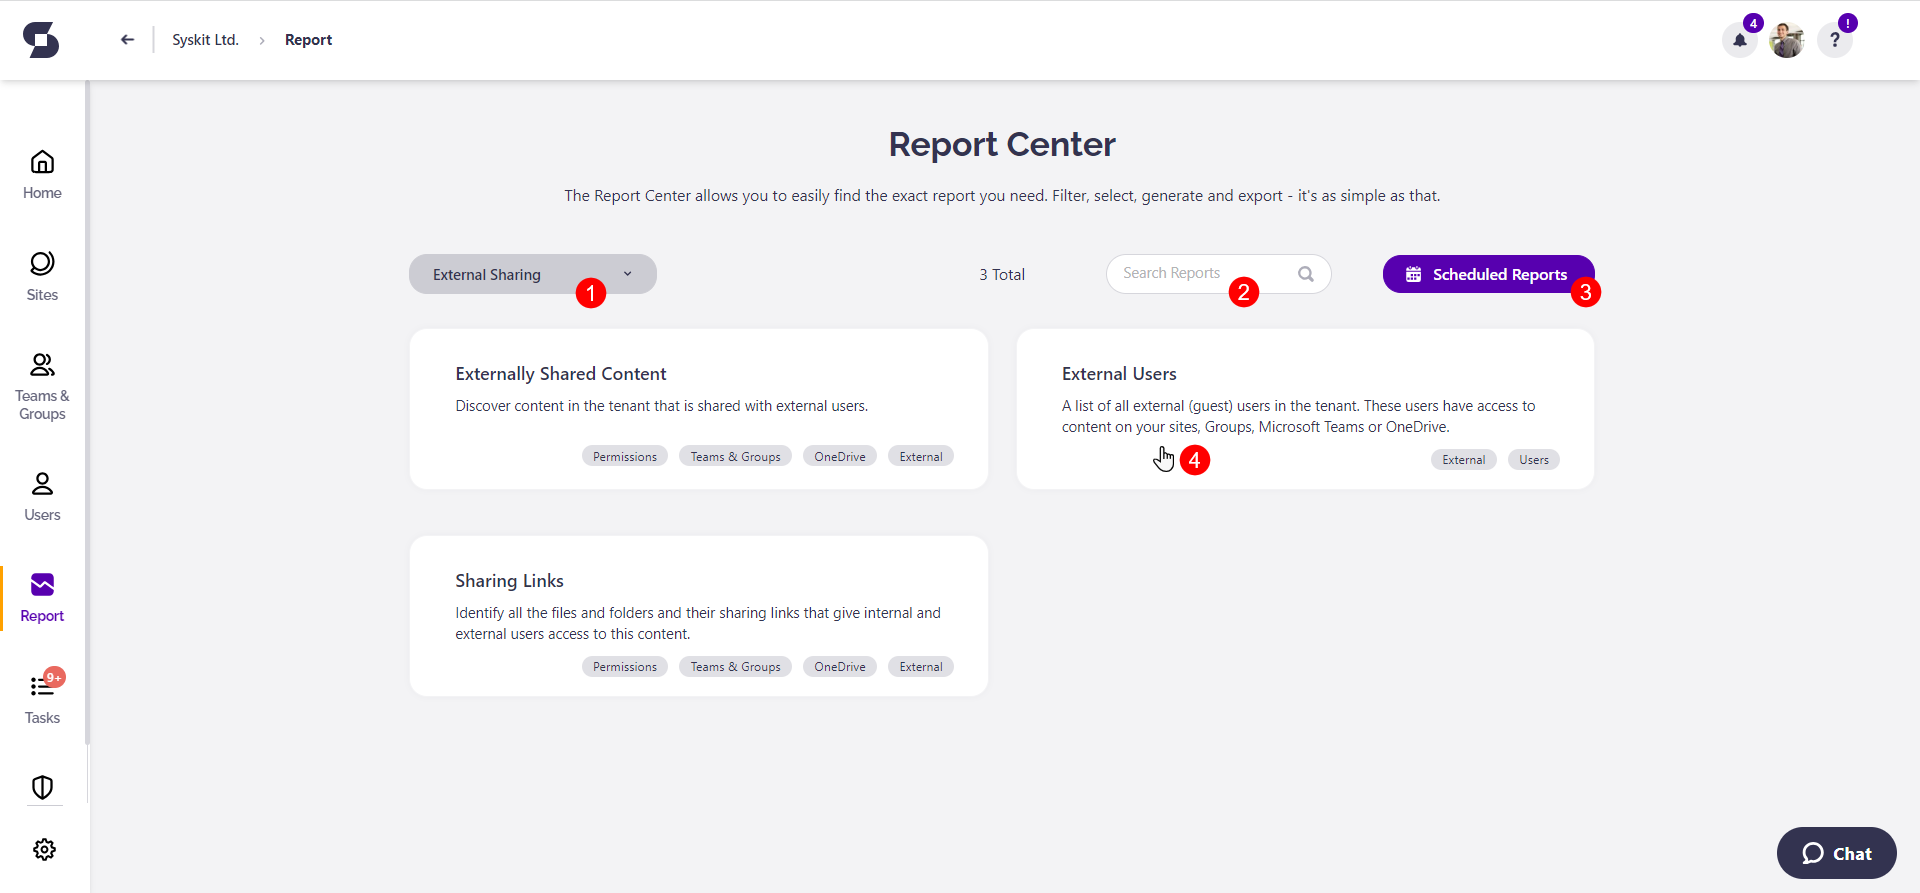Click External tag on Sharing Links card
This screenshot has width=1920, height=893.
click(921, 666)
